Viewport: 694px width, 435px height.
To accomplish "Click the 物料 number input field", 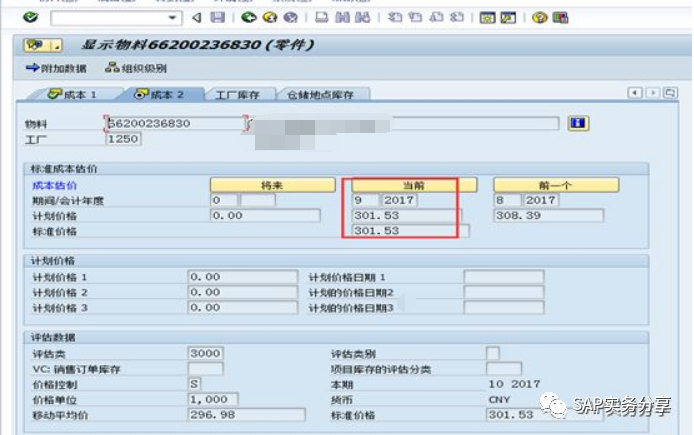I will click(x=175, y=123).
